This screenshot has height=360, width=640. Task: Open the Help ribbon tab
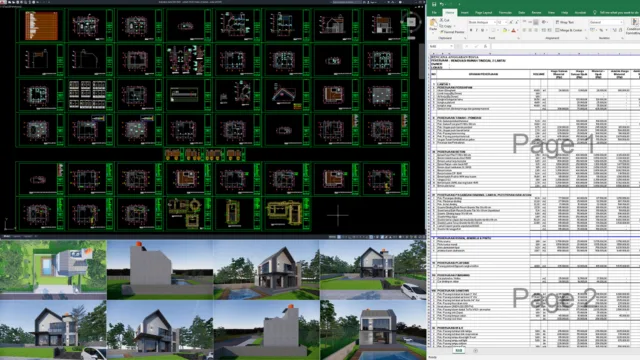tap(564, 13)
